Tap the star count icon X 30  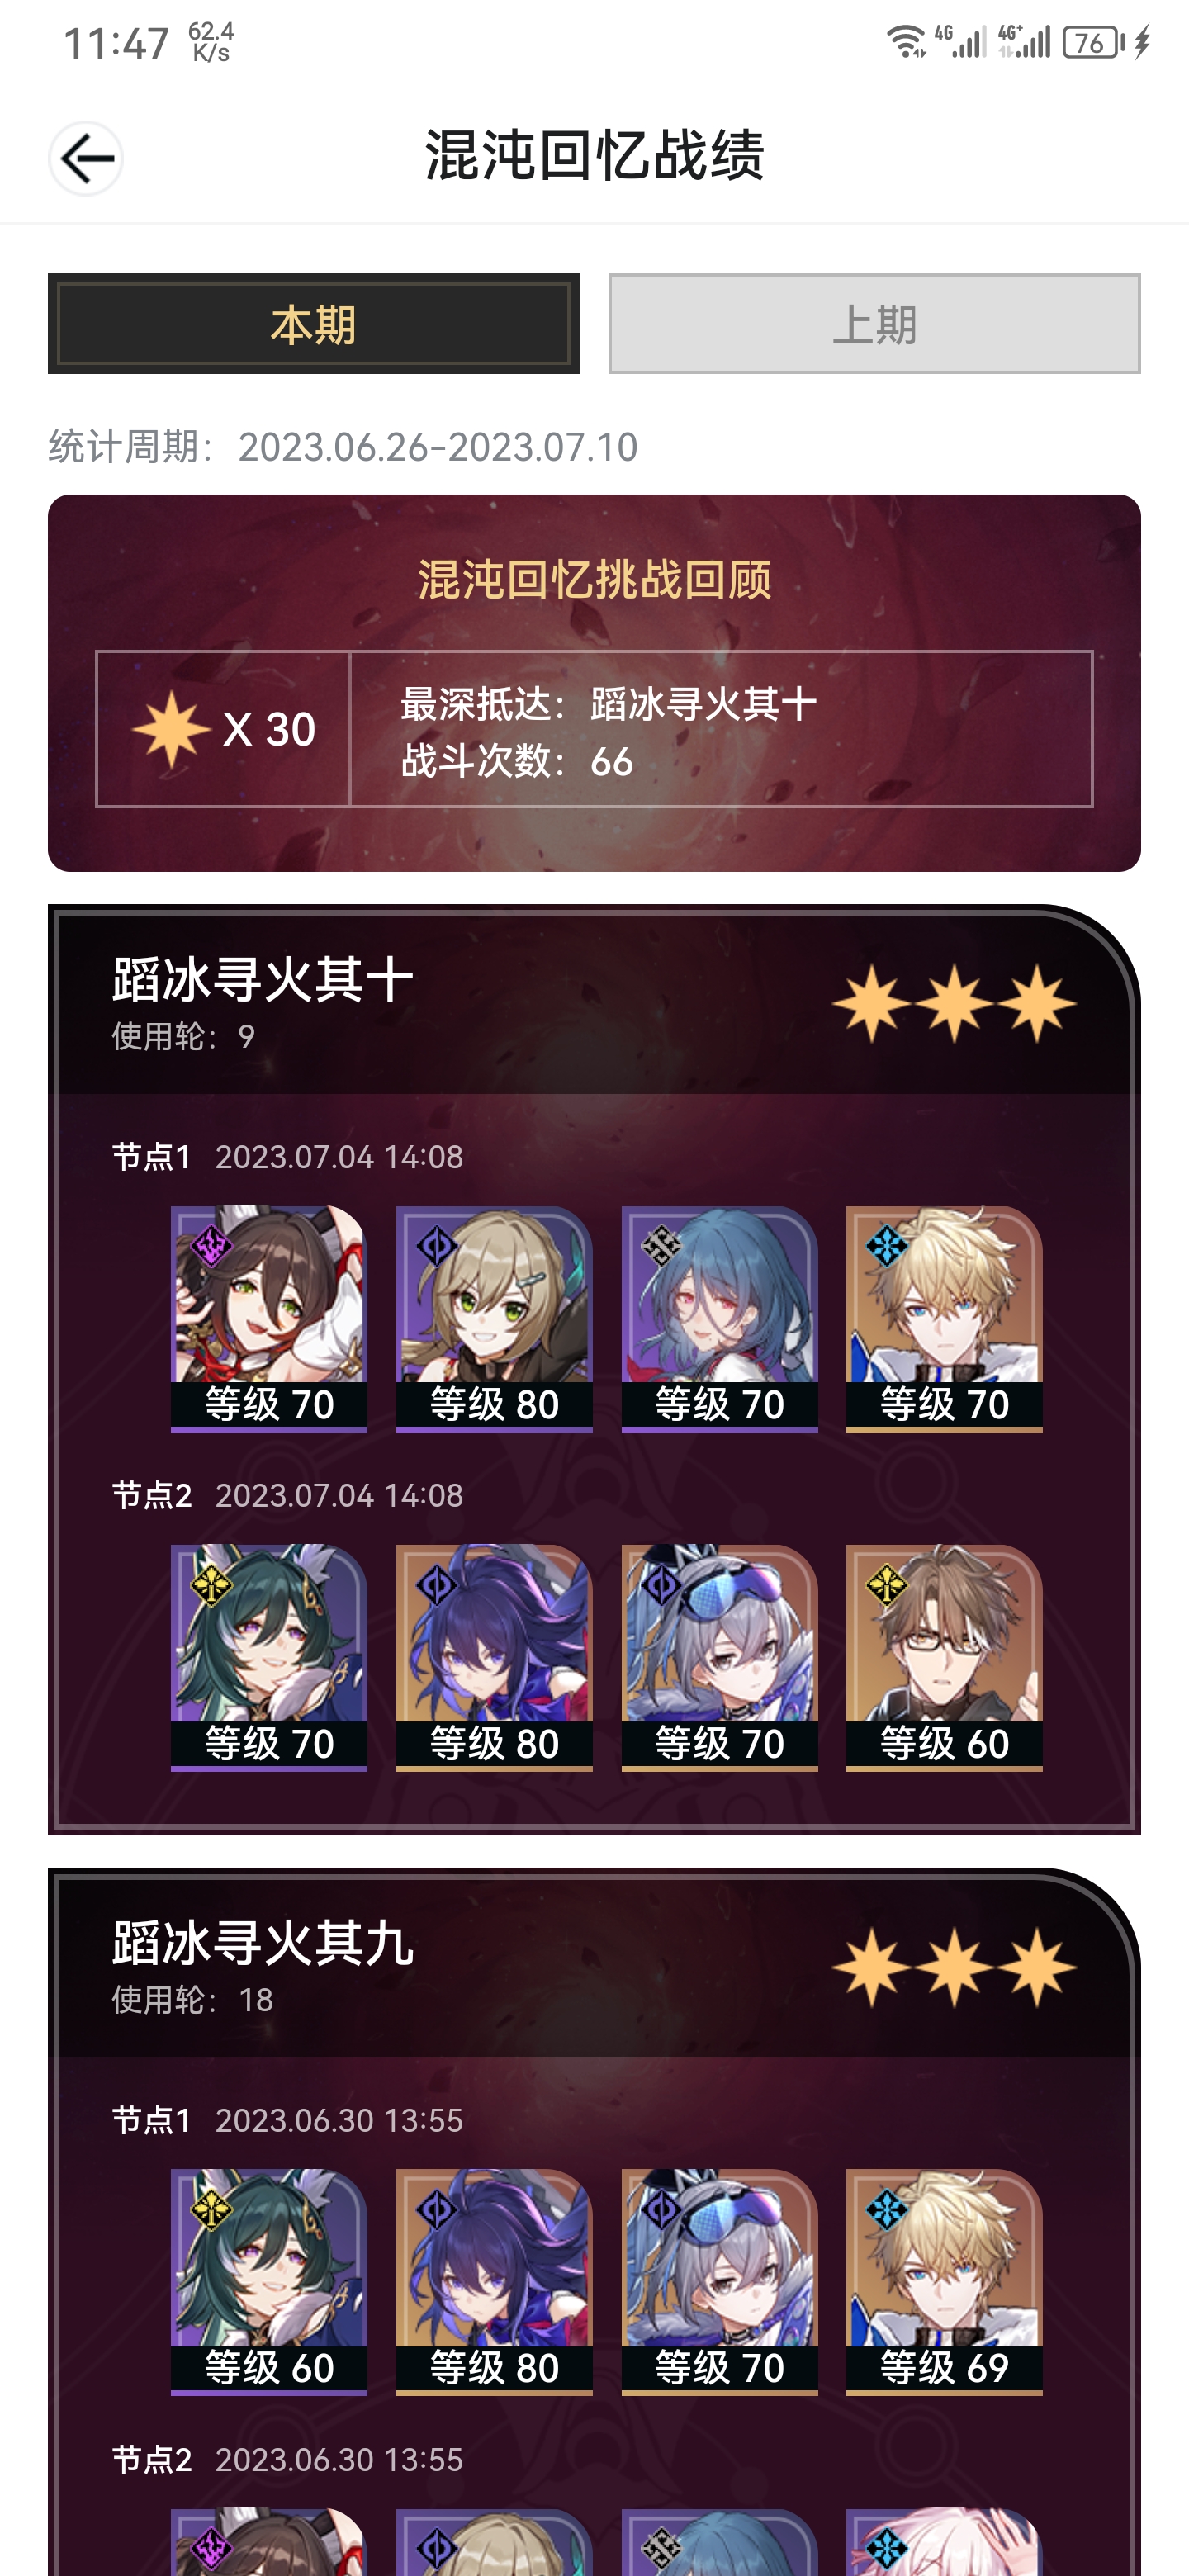224,729
